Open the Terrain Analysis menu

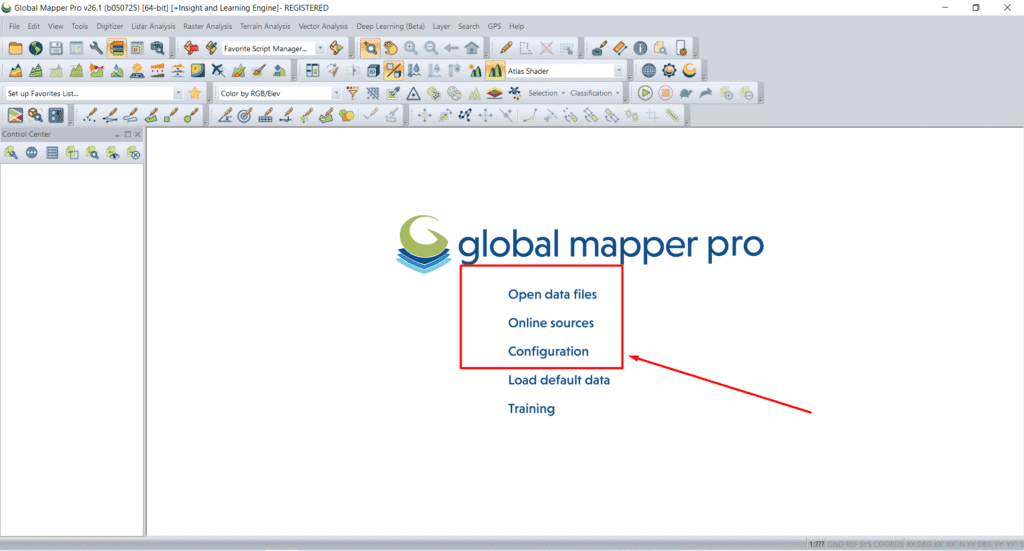coord(264,26)
